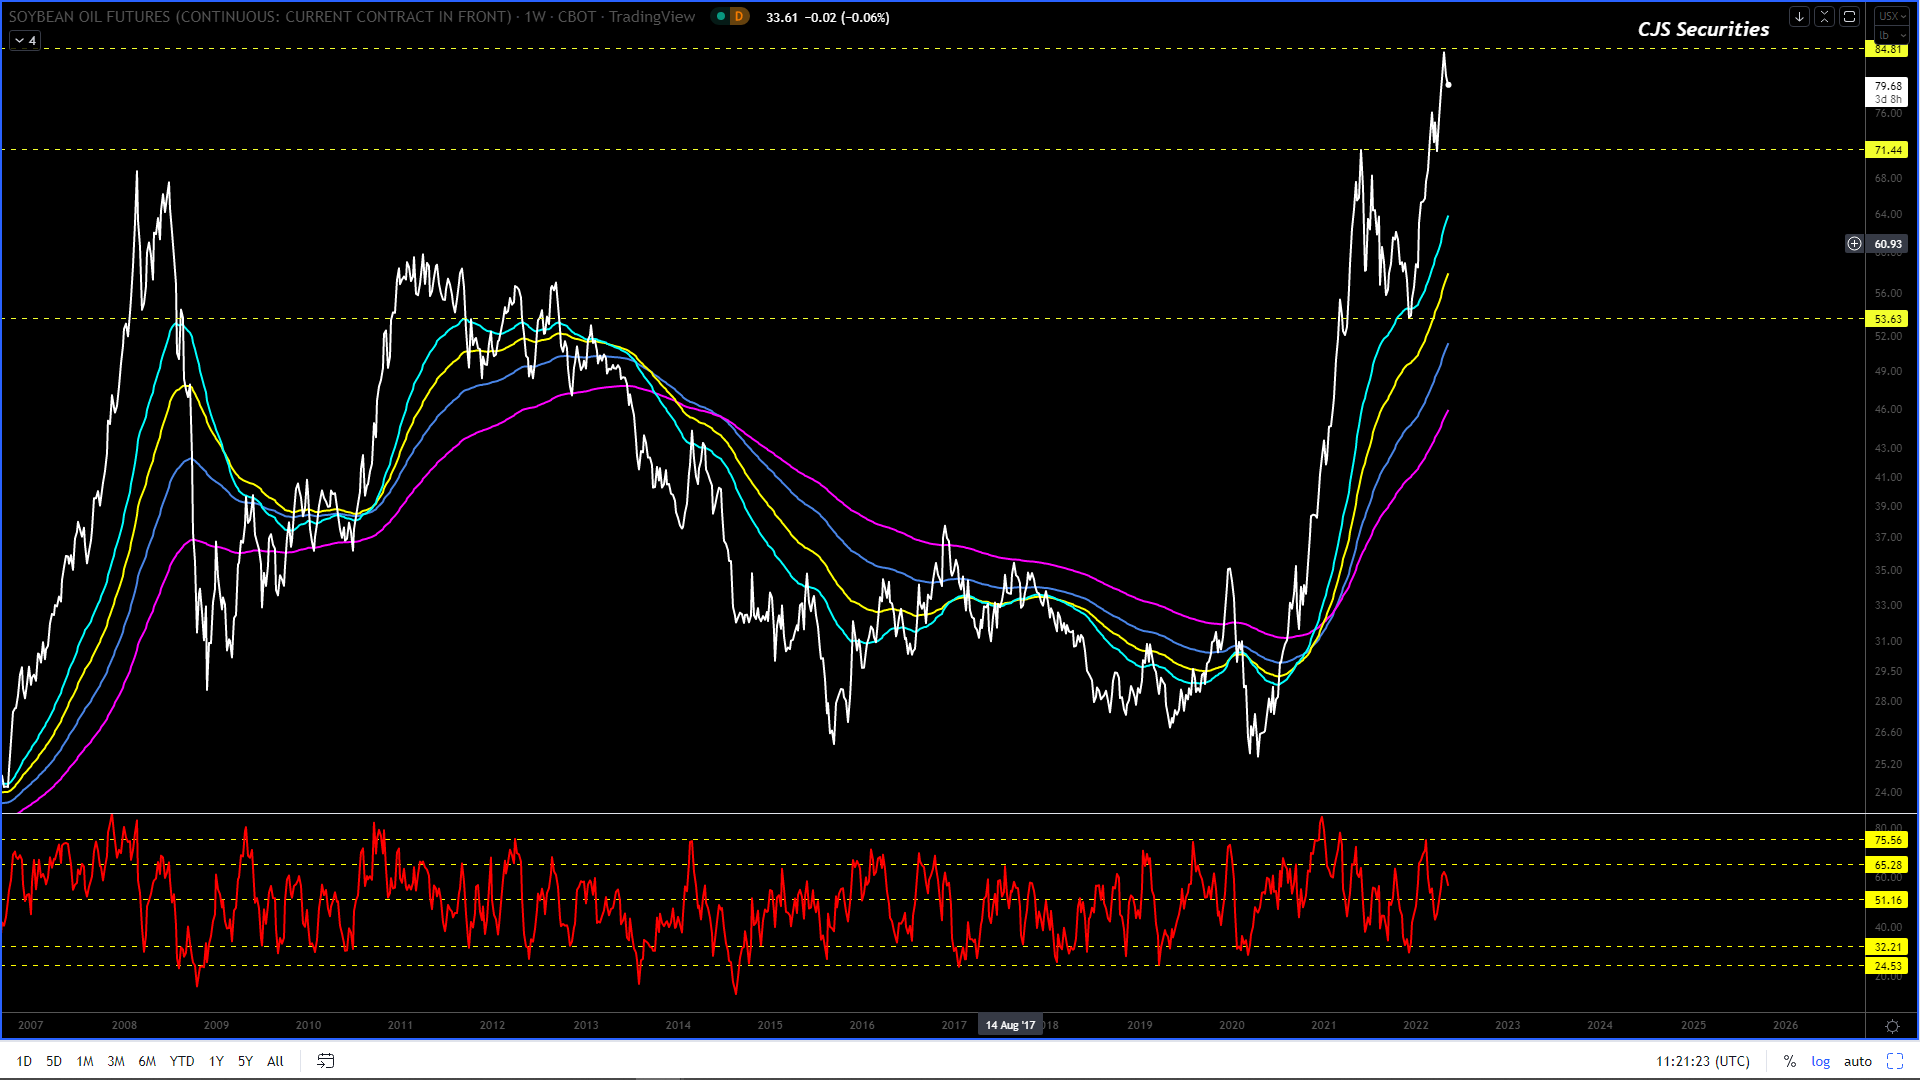The width and height of the screenshot is (1920, 1080).
Task: Click the fullscreen mode icon
Action: pos(1894,1061)
